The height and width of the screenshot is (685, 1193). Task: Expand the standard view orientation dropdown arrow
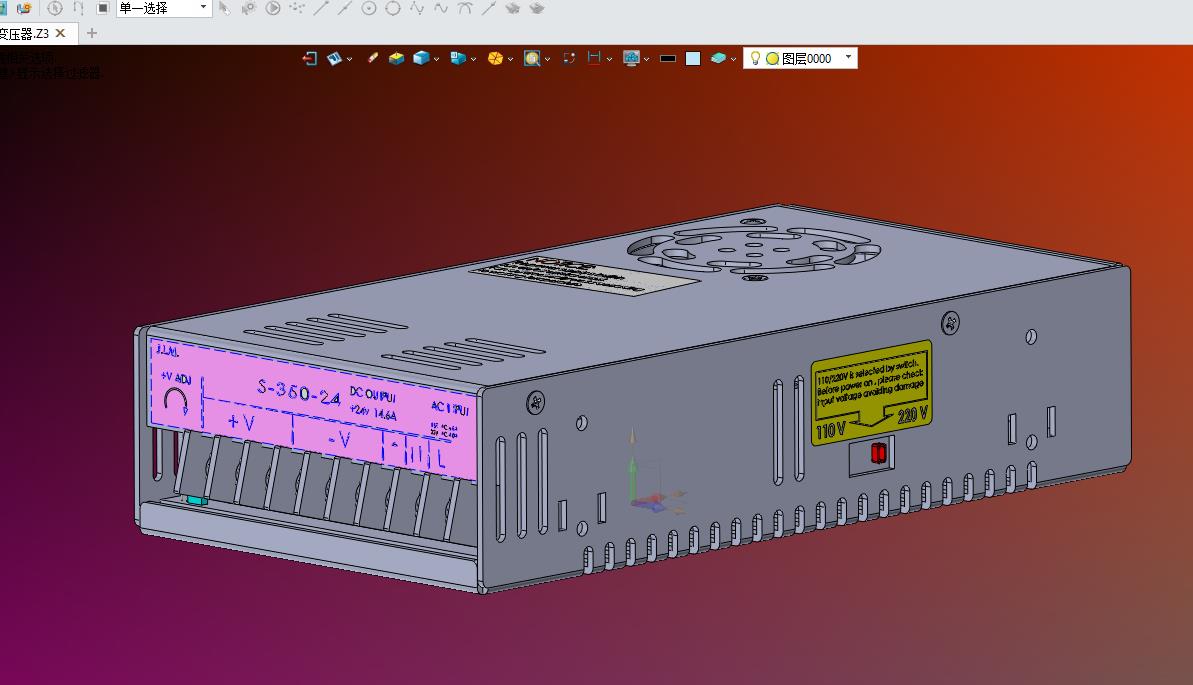click(473, 59)
